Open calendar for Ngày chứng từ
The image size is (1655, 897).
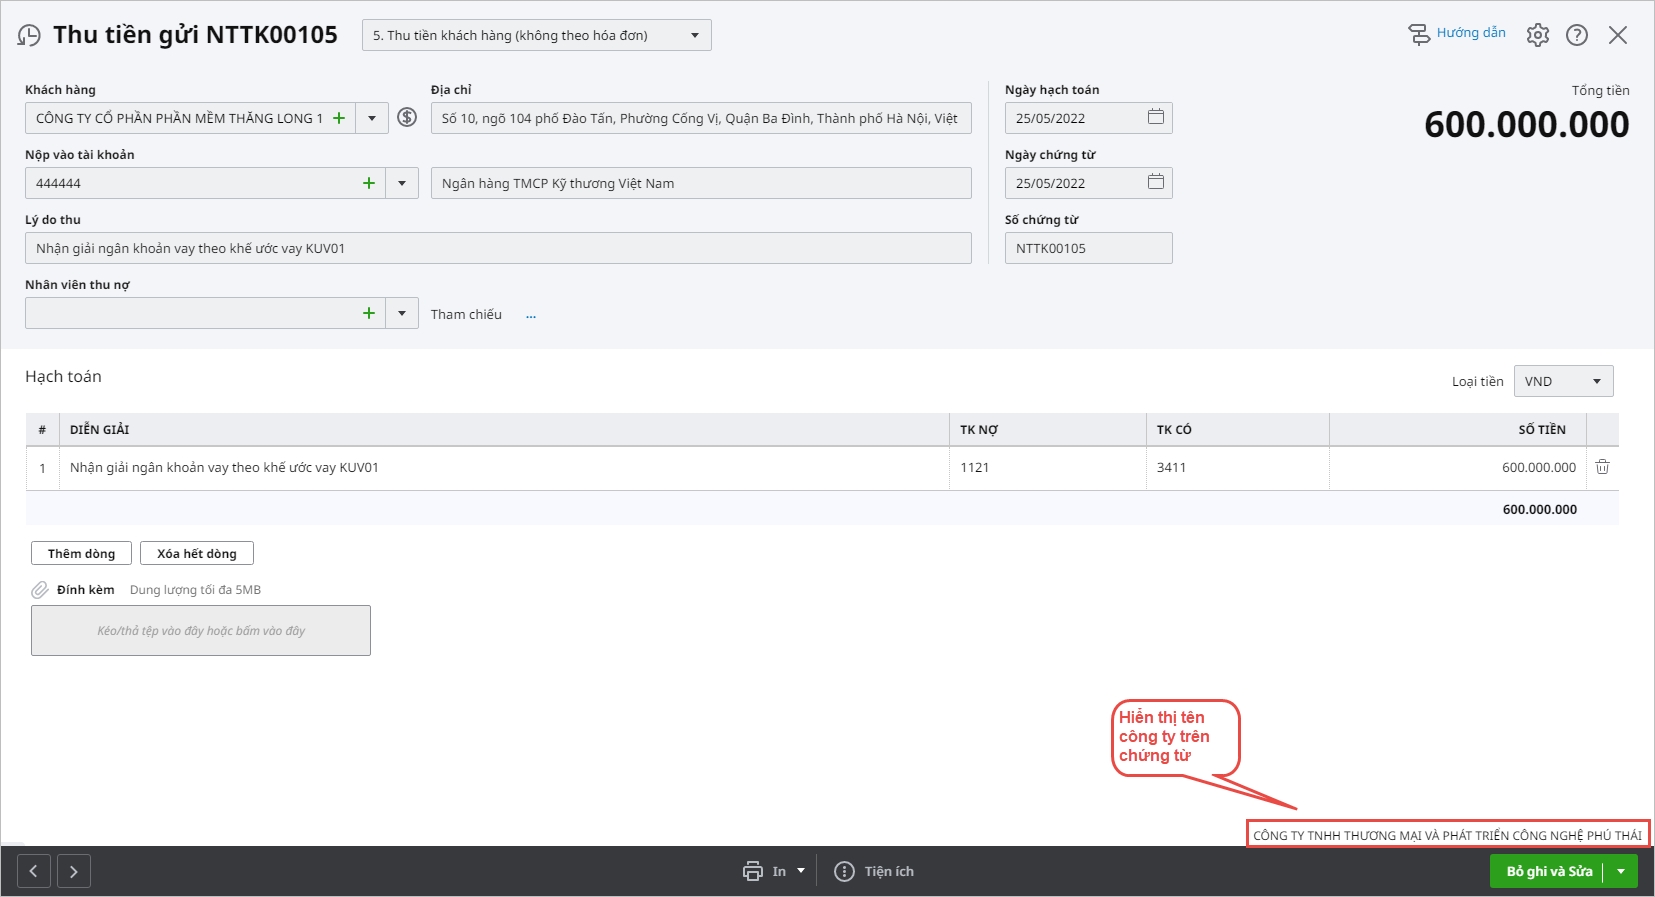(1155, 182)
